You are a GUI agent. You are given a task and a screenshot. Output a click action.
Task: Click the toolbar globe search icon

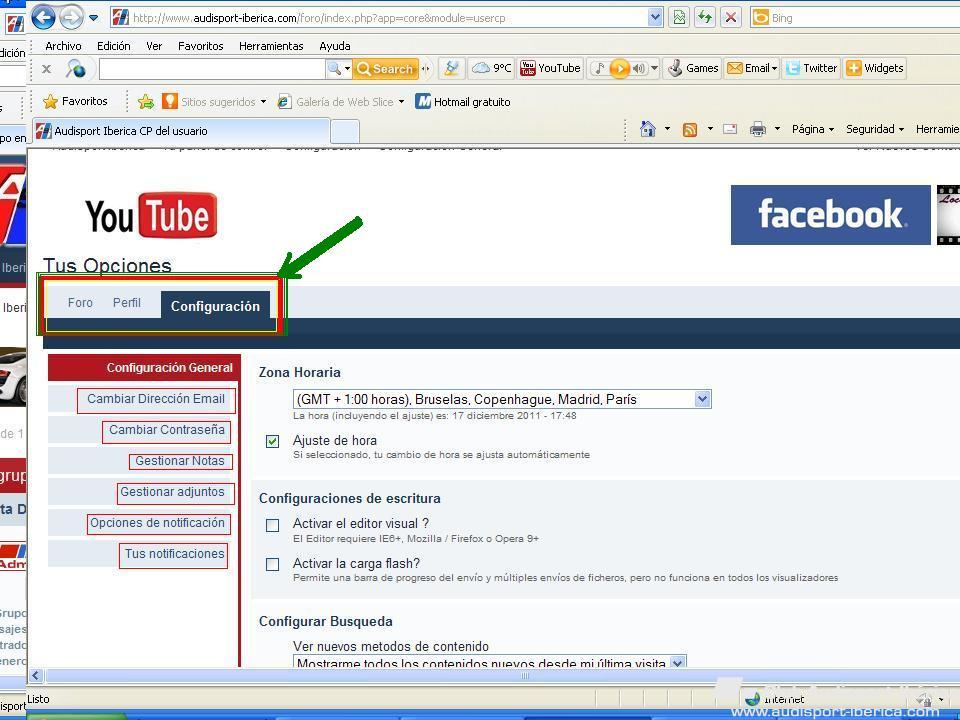pyautogui.click(x=76, y=69)
